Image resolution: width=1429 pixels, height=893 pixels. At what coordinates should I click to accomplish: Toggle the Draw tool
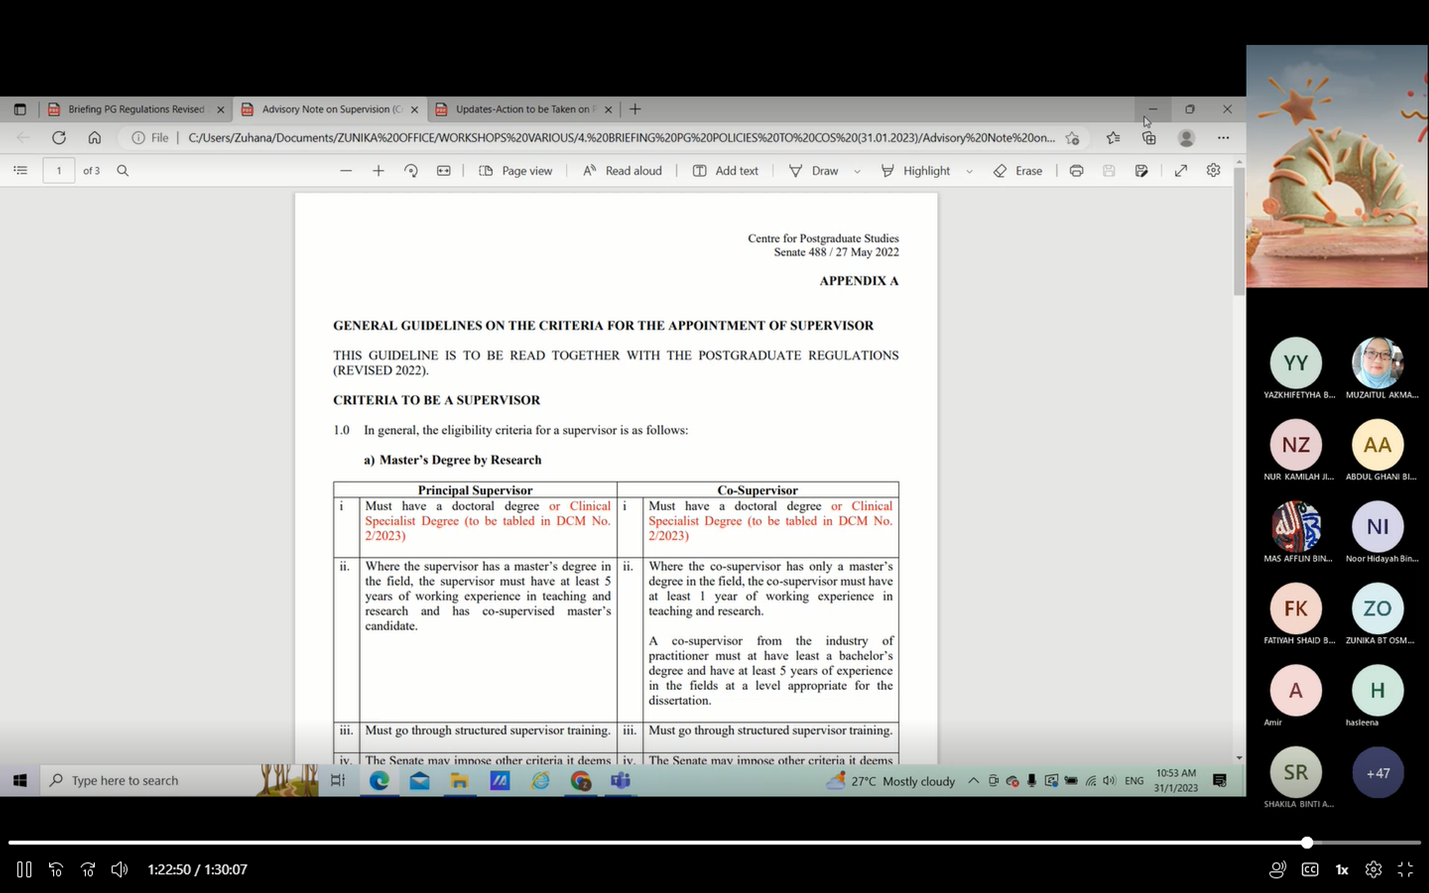pyautogui.click(x=814, y=171)
